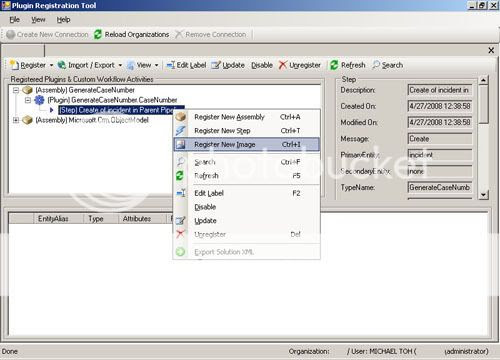
Task: Open the View toolbar dropdown
Action: point(156,65)
